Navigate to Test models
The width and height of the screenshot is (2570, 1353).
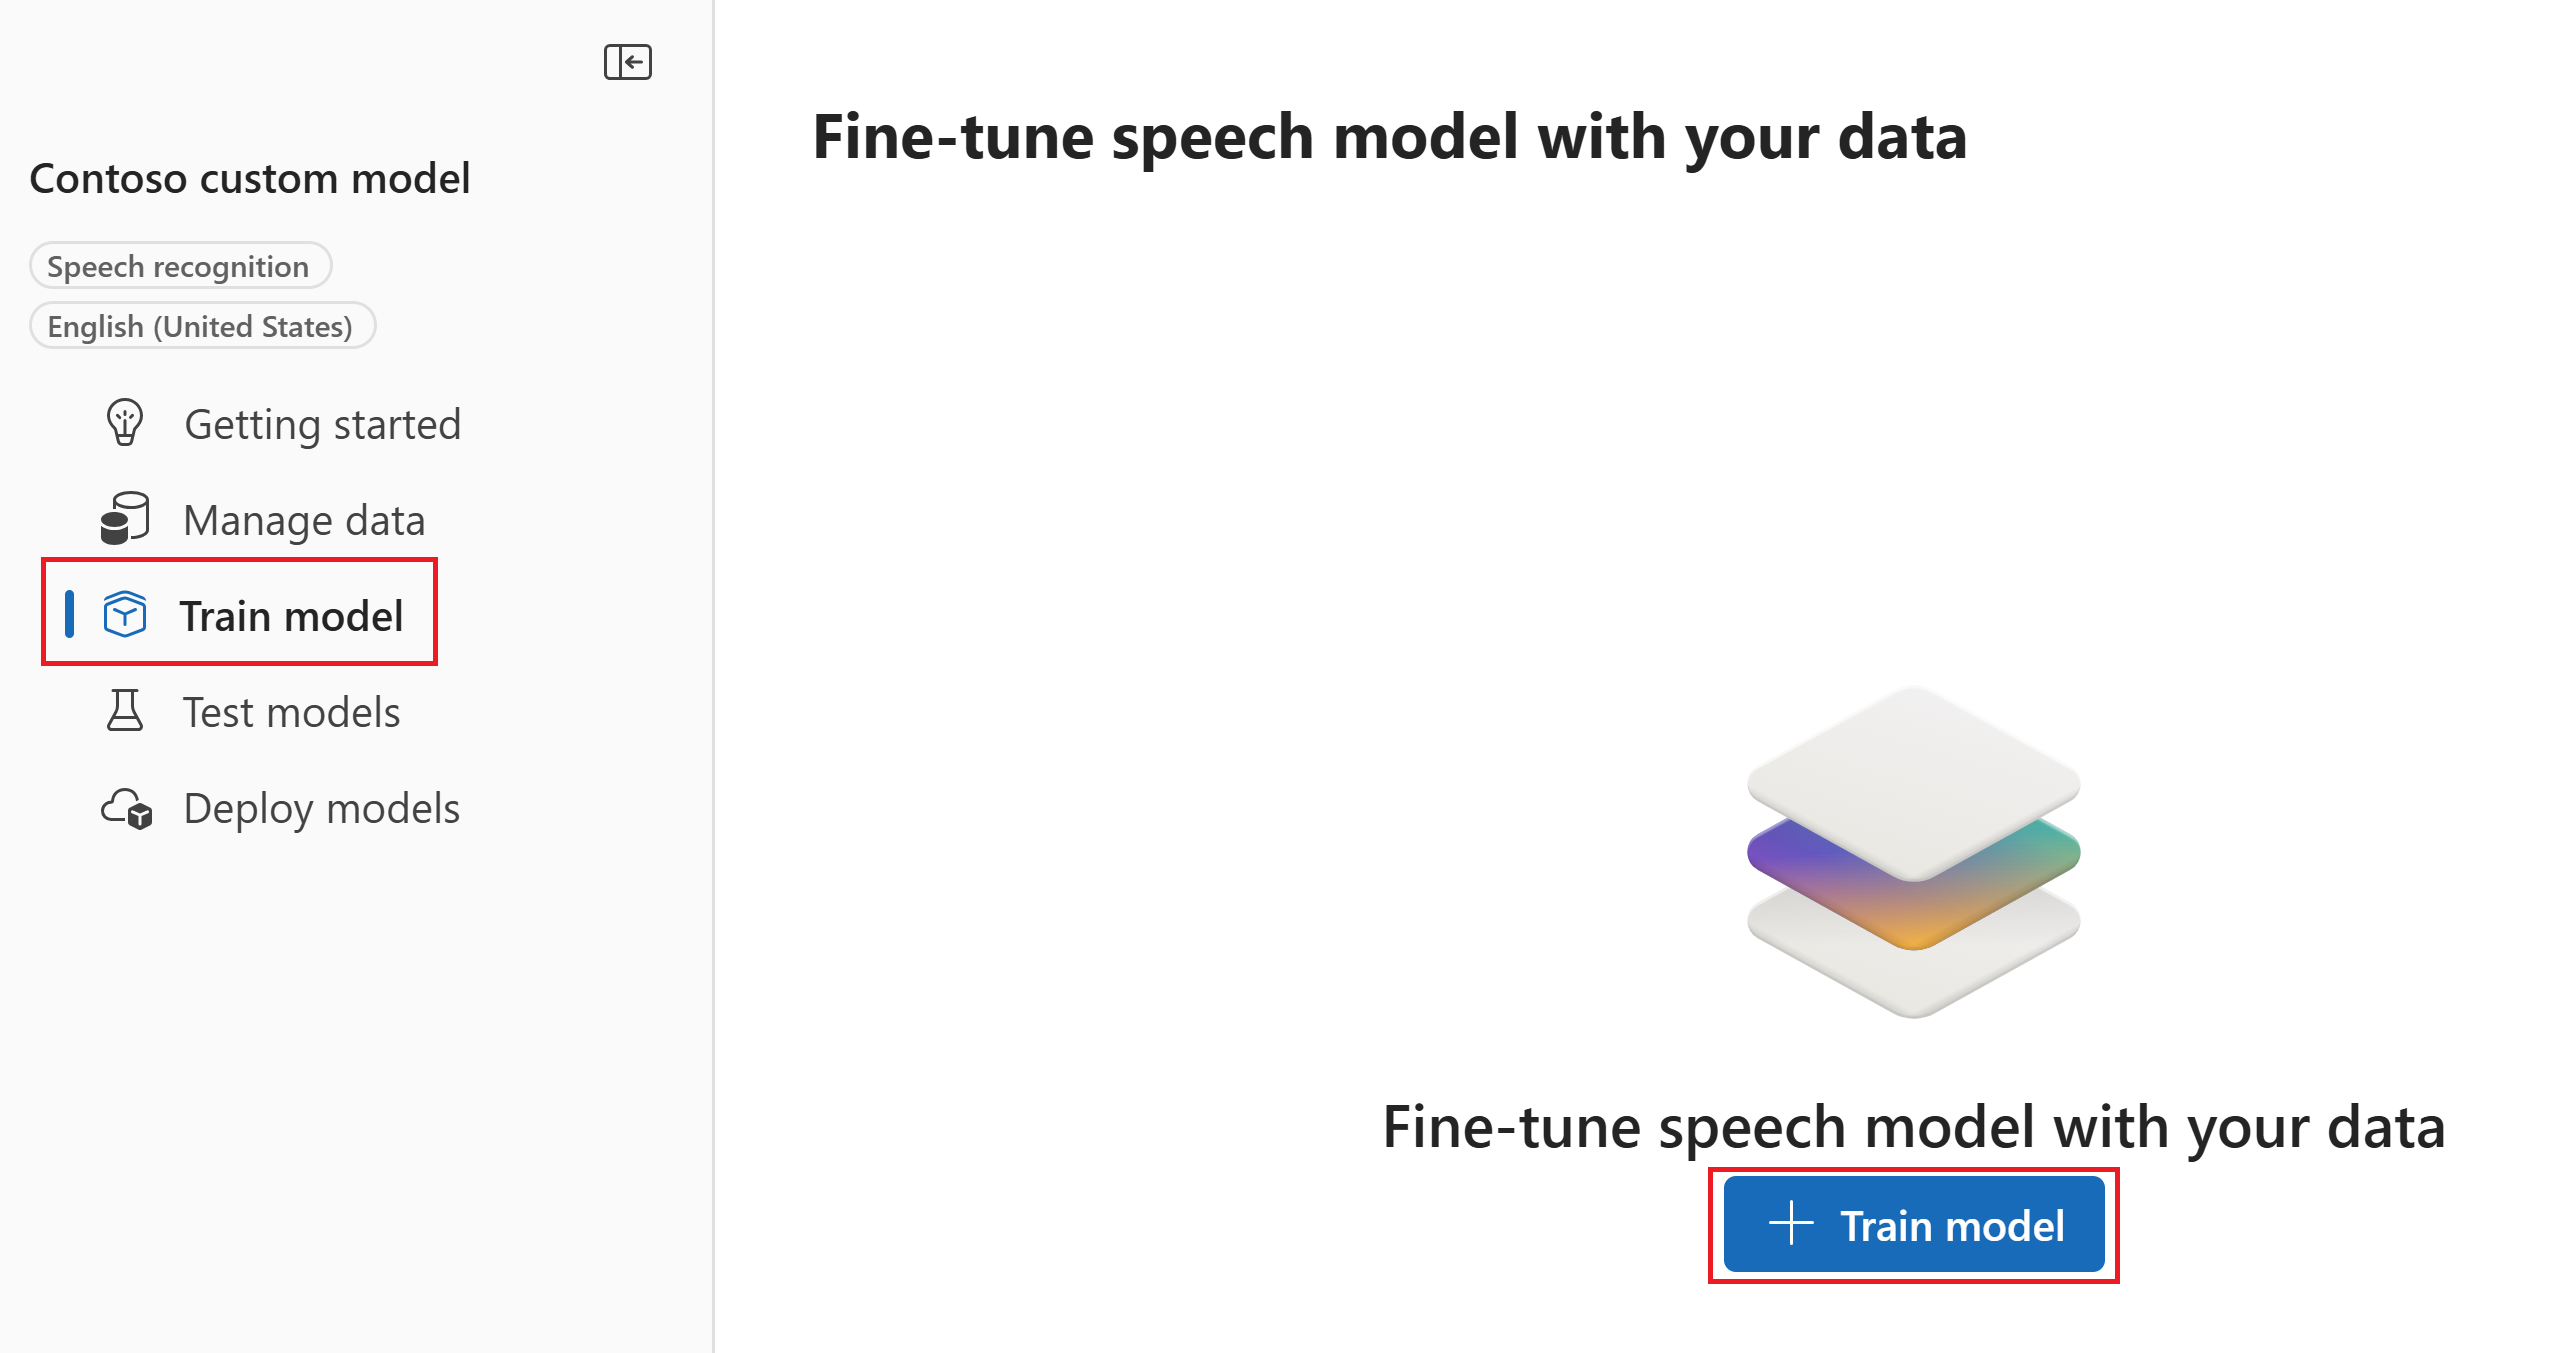[x=291, y=713]
